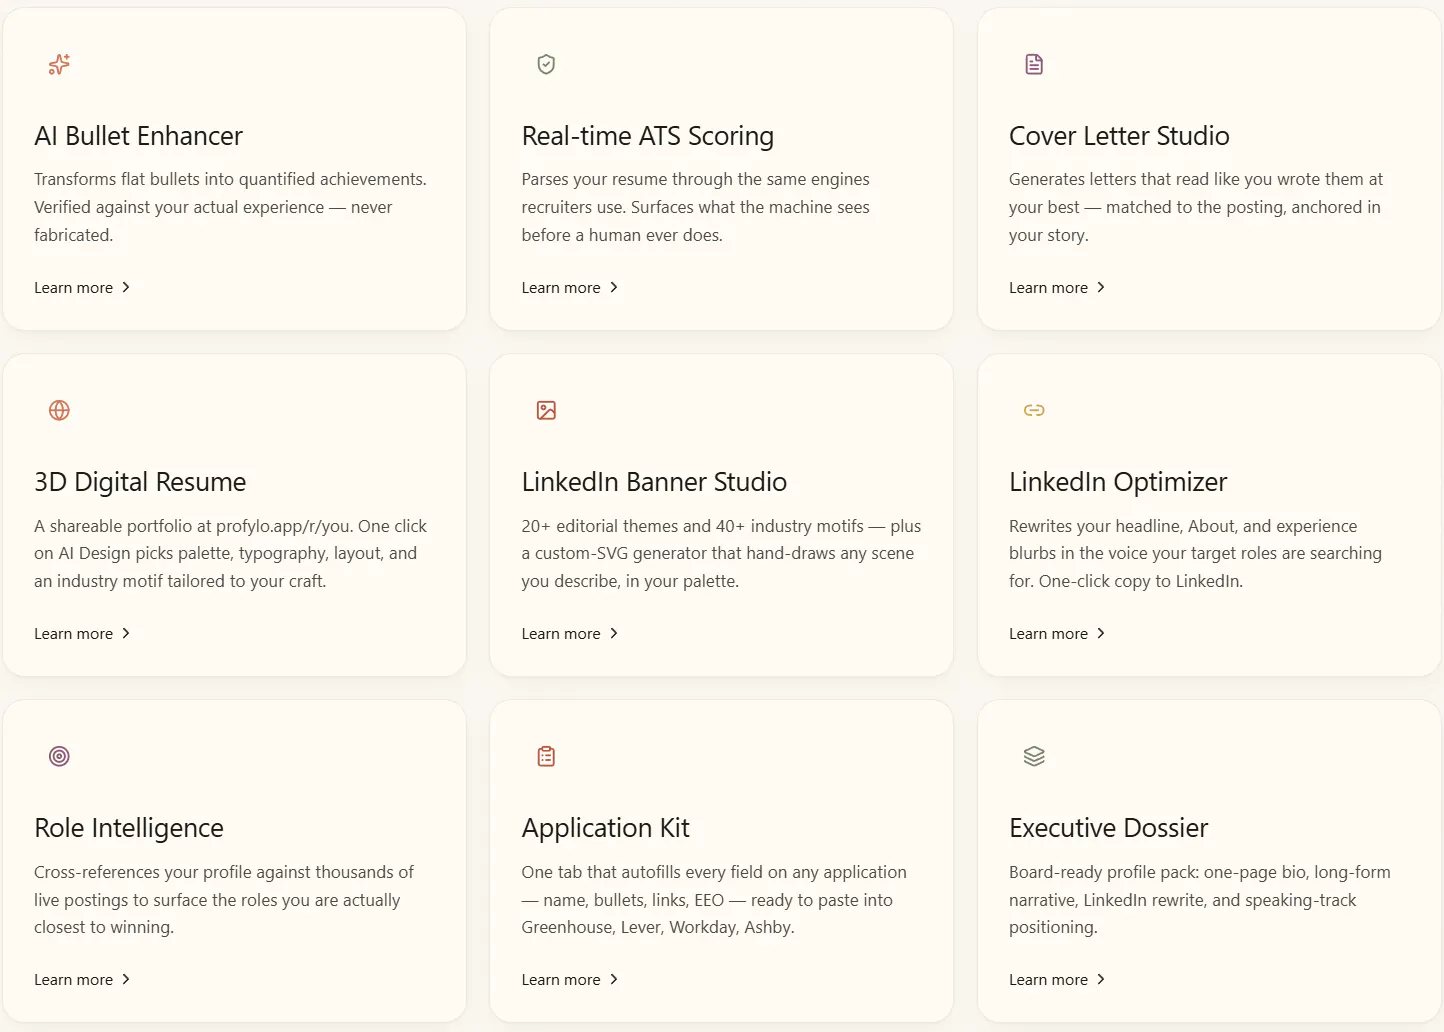The height and width of the screenshot is (1032, 1444).
Task: Click description starting 'Rewrites your headline, About'
Action: coord(1195,553)
